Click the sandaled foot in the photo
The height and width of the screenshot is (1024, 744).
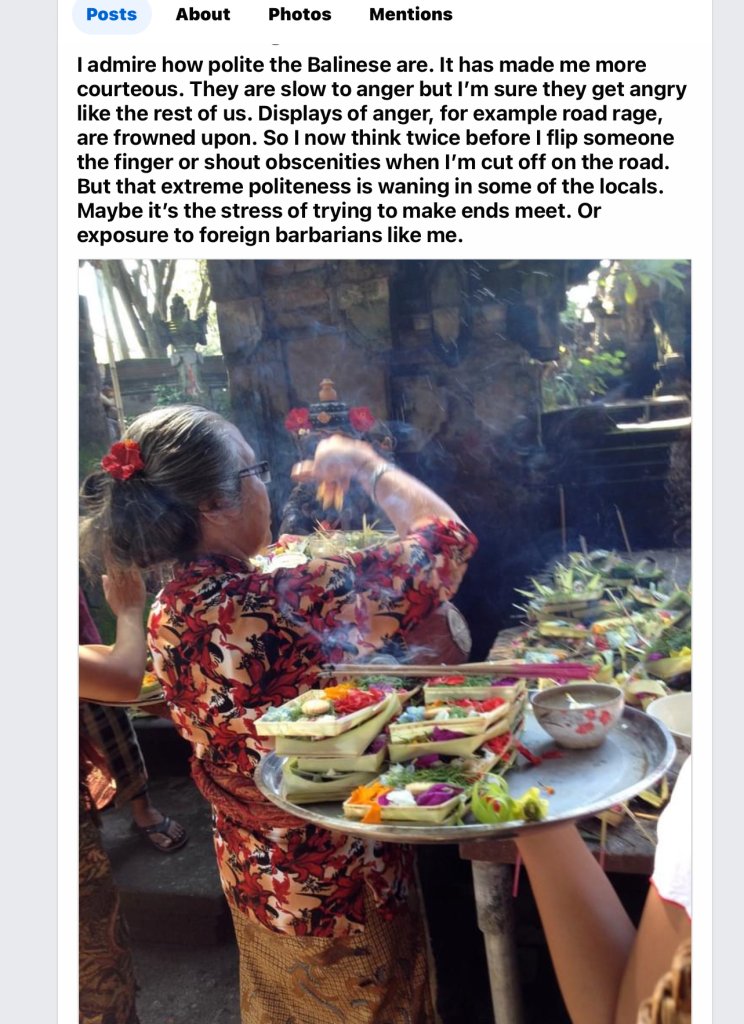tap(159, 831)
